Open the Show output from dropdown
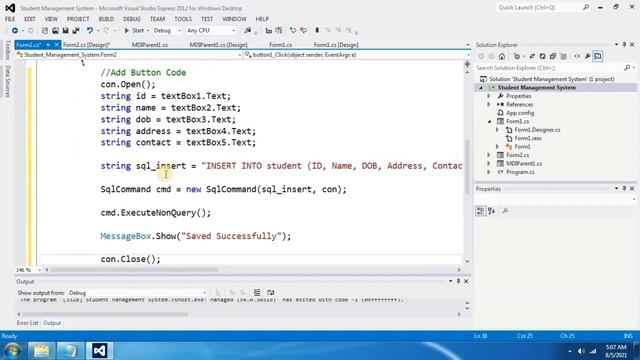Viewport: 640px width, 360px height. click(137, 293)
